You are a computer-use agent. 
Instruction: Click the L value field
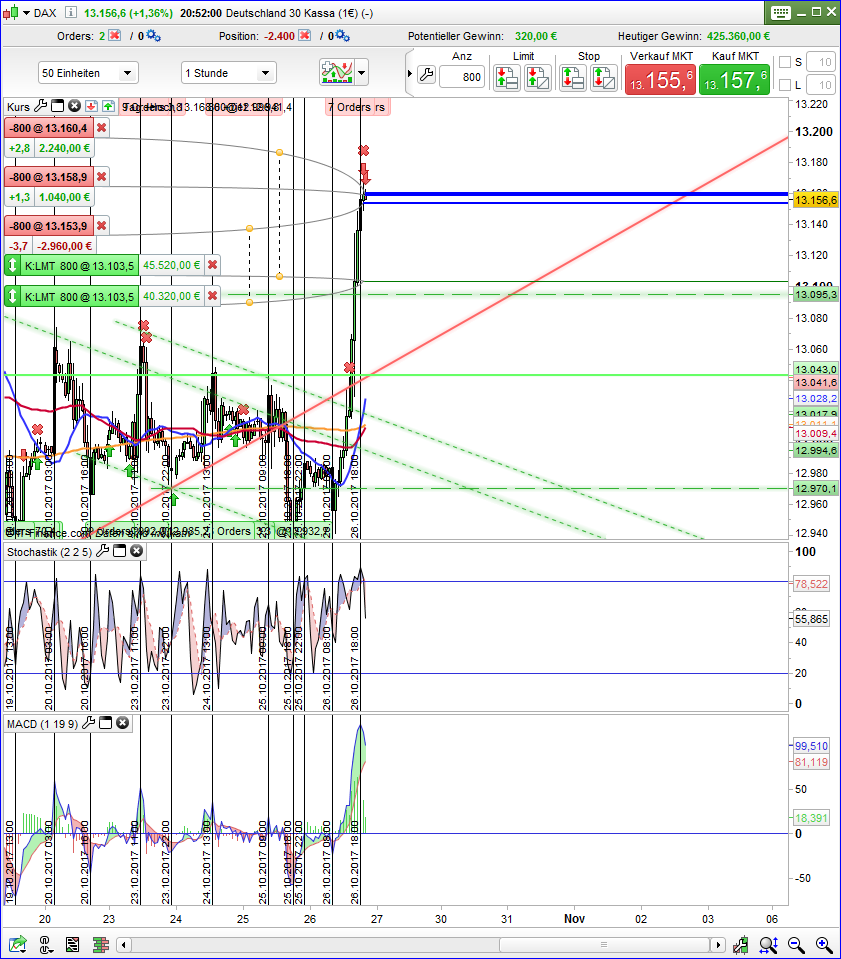[x=821, y=84]
